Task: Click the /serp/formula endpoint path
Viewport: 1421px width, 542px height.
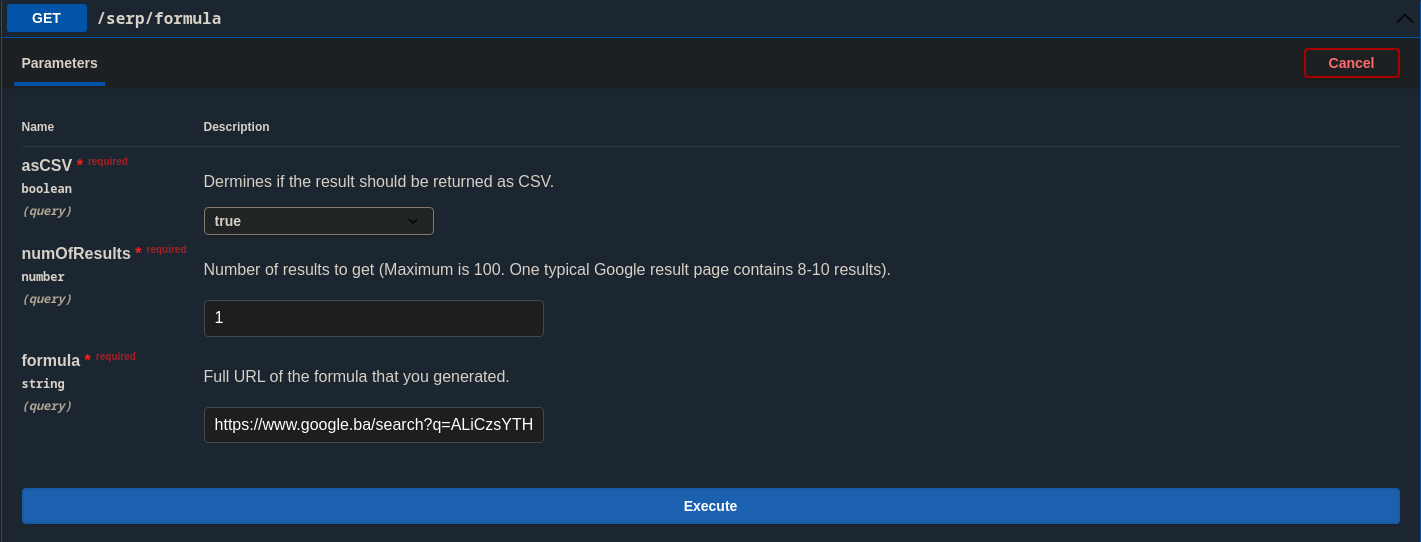Action: point(159,18)
